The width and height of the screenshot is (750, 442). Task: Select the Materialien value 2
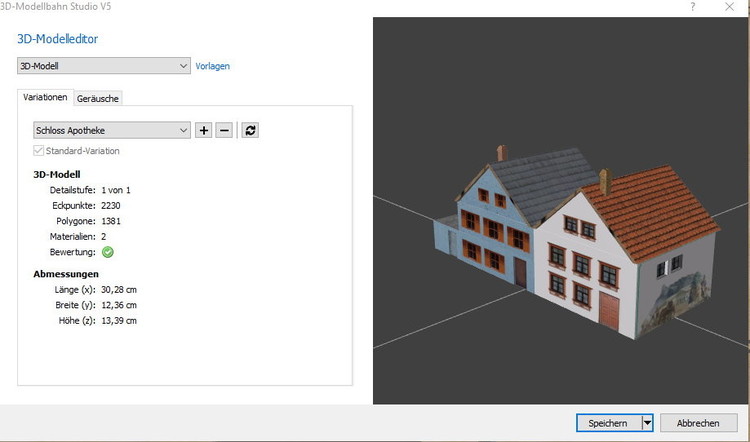(x=104, y=236)
